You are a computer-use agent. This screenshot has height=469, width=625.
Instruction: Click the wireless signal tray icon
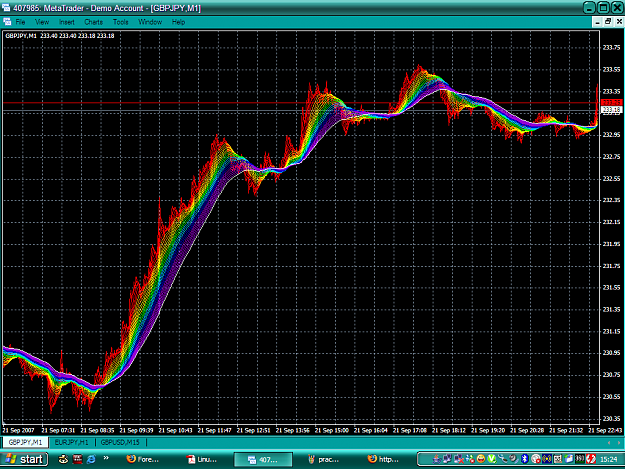pos(547,459)
